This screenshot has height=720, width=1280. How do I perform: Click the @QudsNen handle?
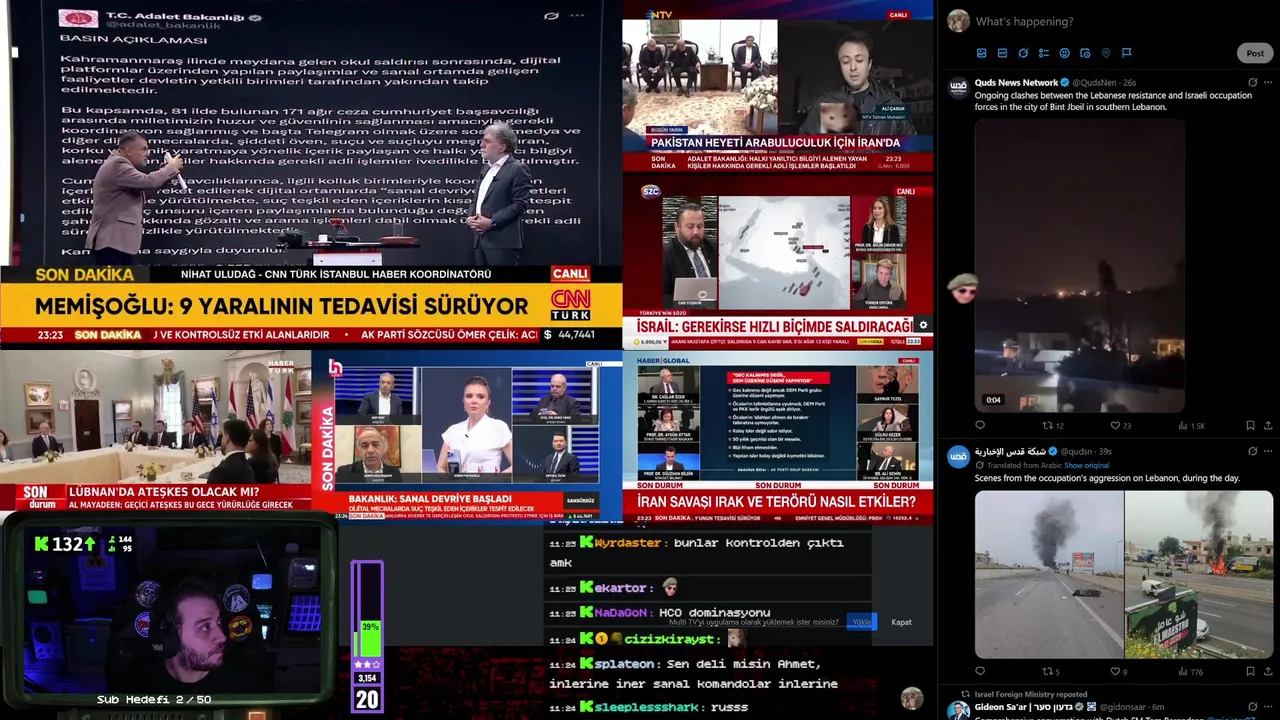point(1095,82)
